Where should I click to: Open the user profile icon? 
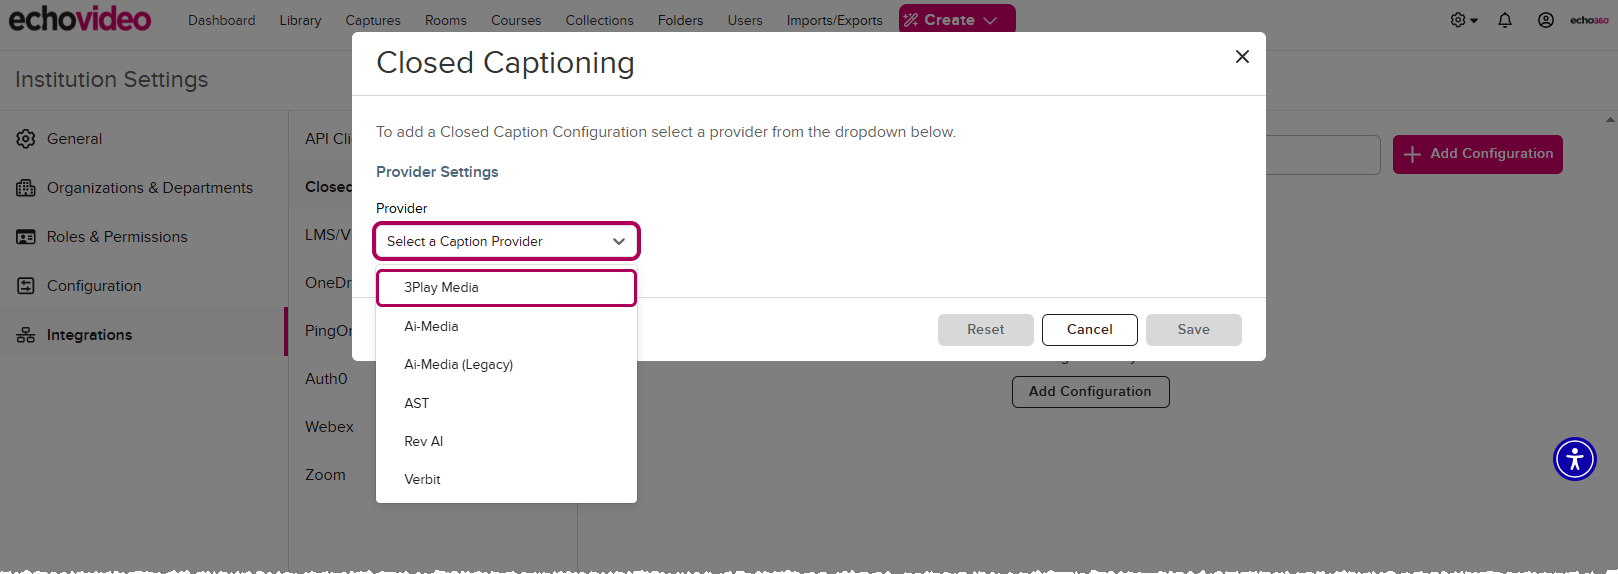point(1546,20)
